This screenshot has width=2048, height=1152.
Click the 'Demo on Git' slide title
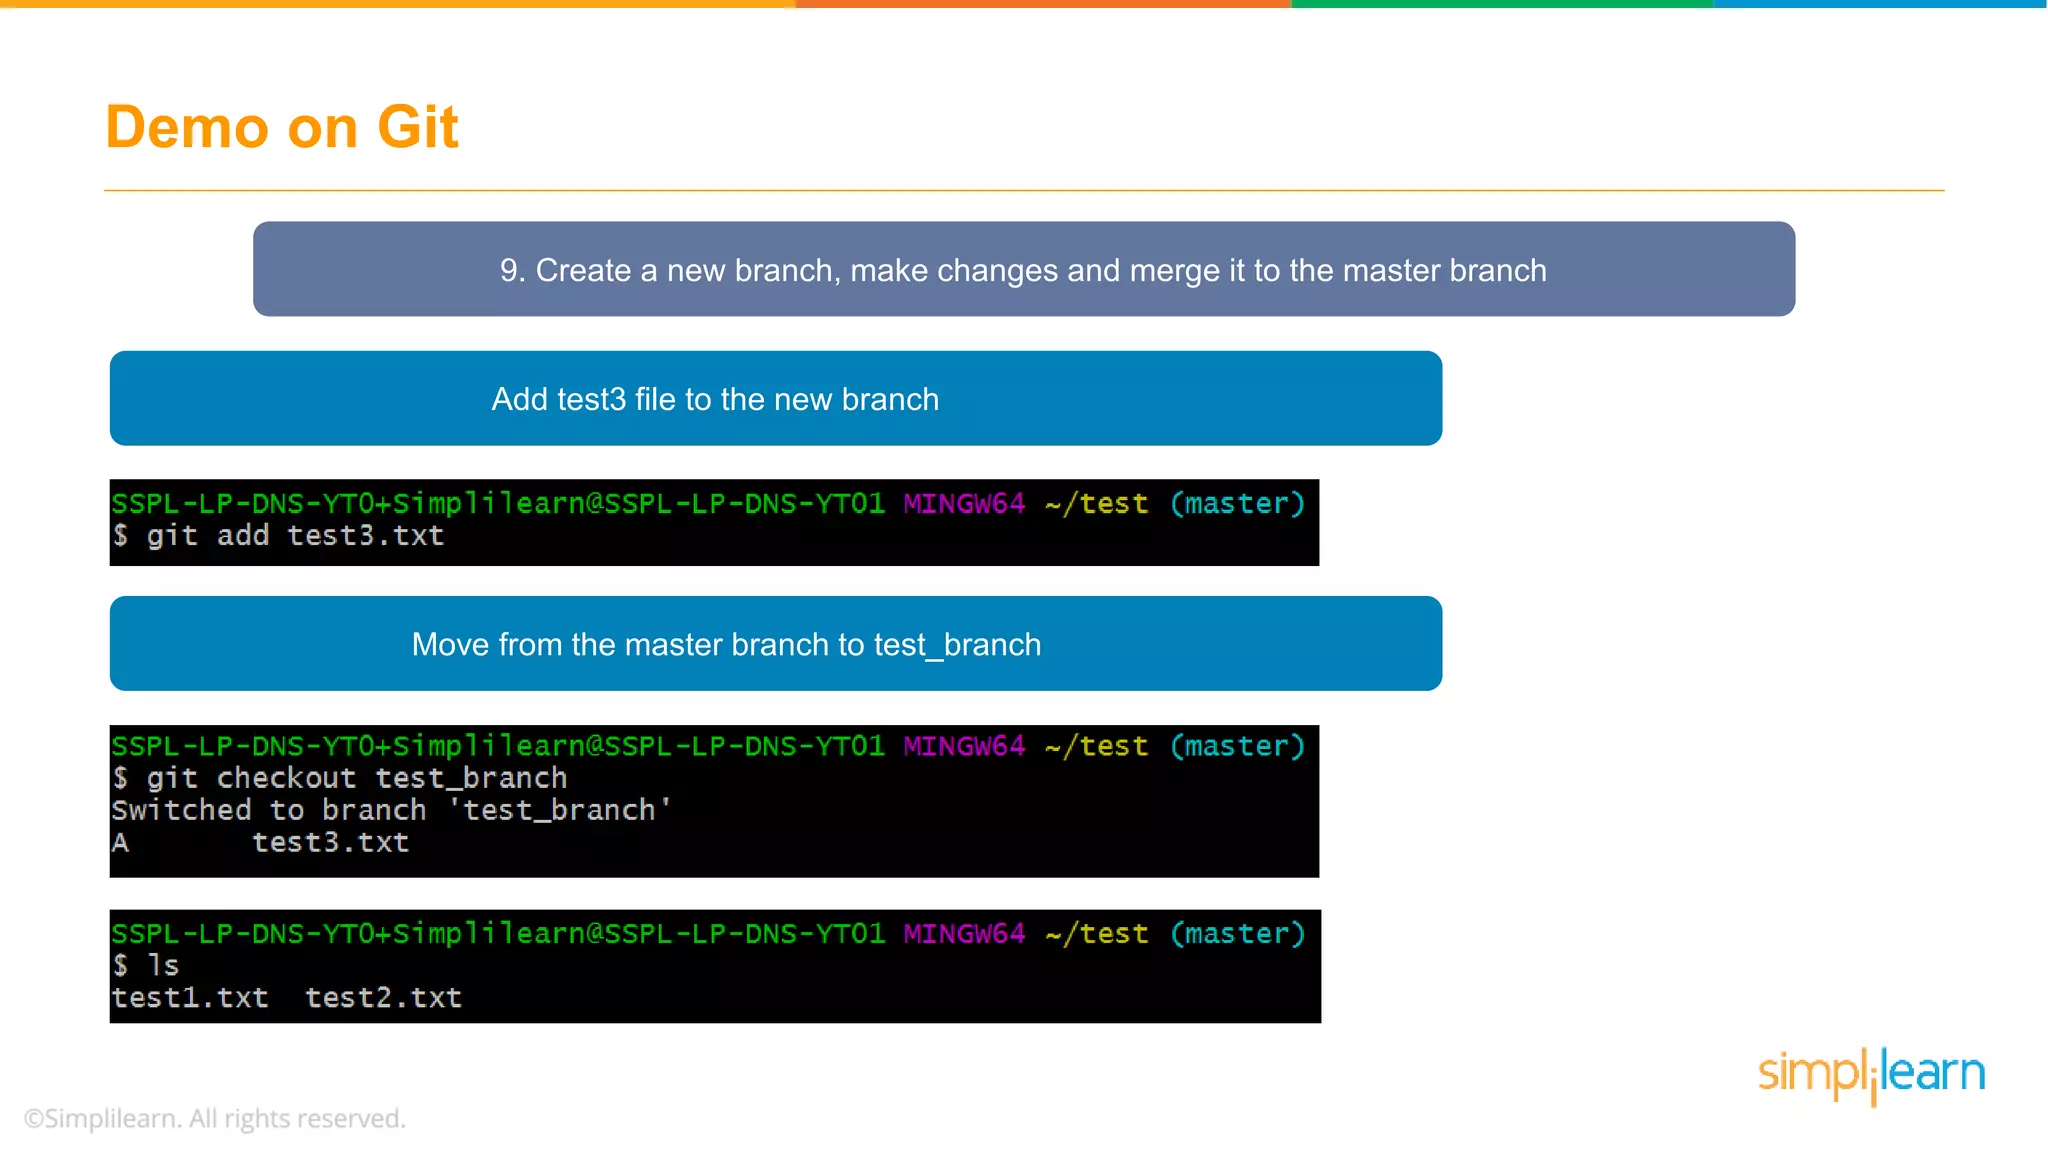[x=282, y=127]
